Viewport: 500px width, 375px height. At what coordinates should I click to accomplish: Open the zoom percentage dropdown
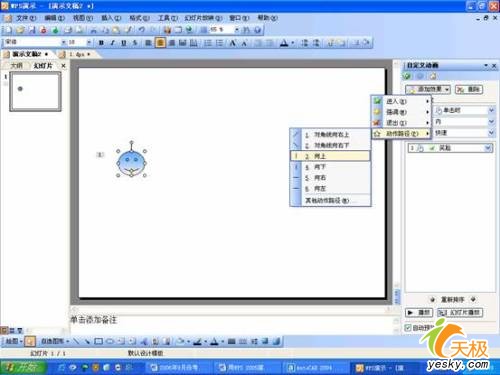(x=236, y=30)
